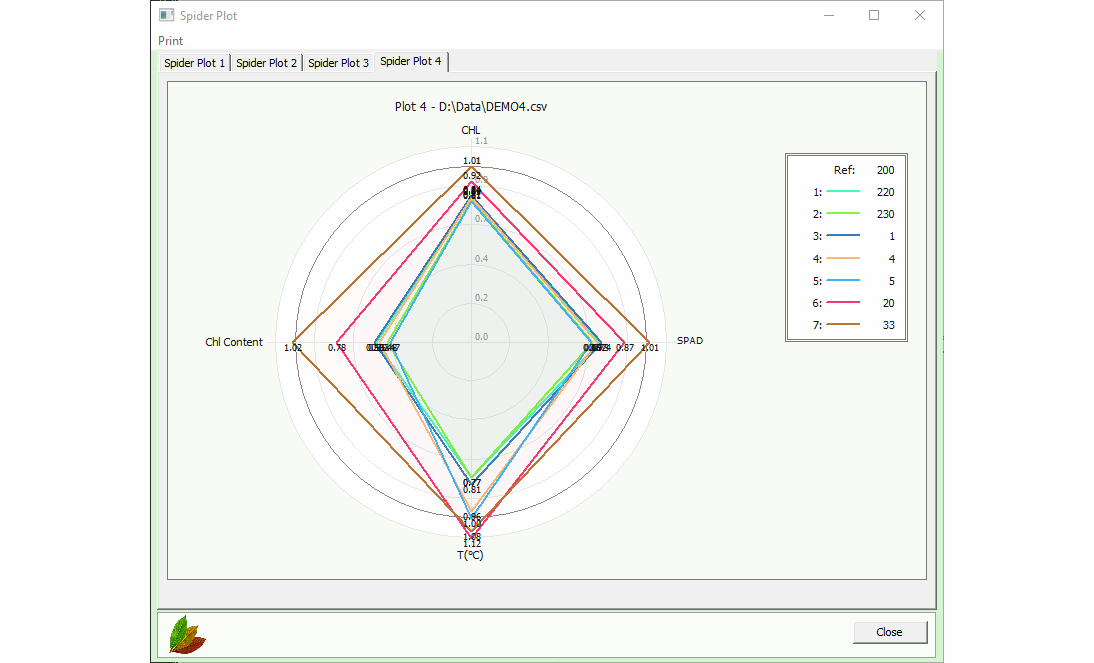
Task: Click the leaf logo icon at the bottom
Action: pyautogui.click(x=187, y=635)
